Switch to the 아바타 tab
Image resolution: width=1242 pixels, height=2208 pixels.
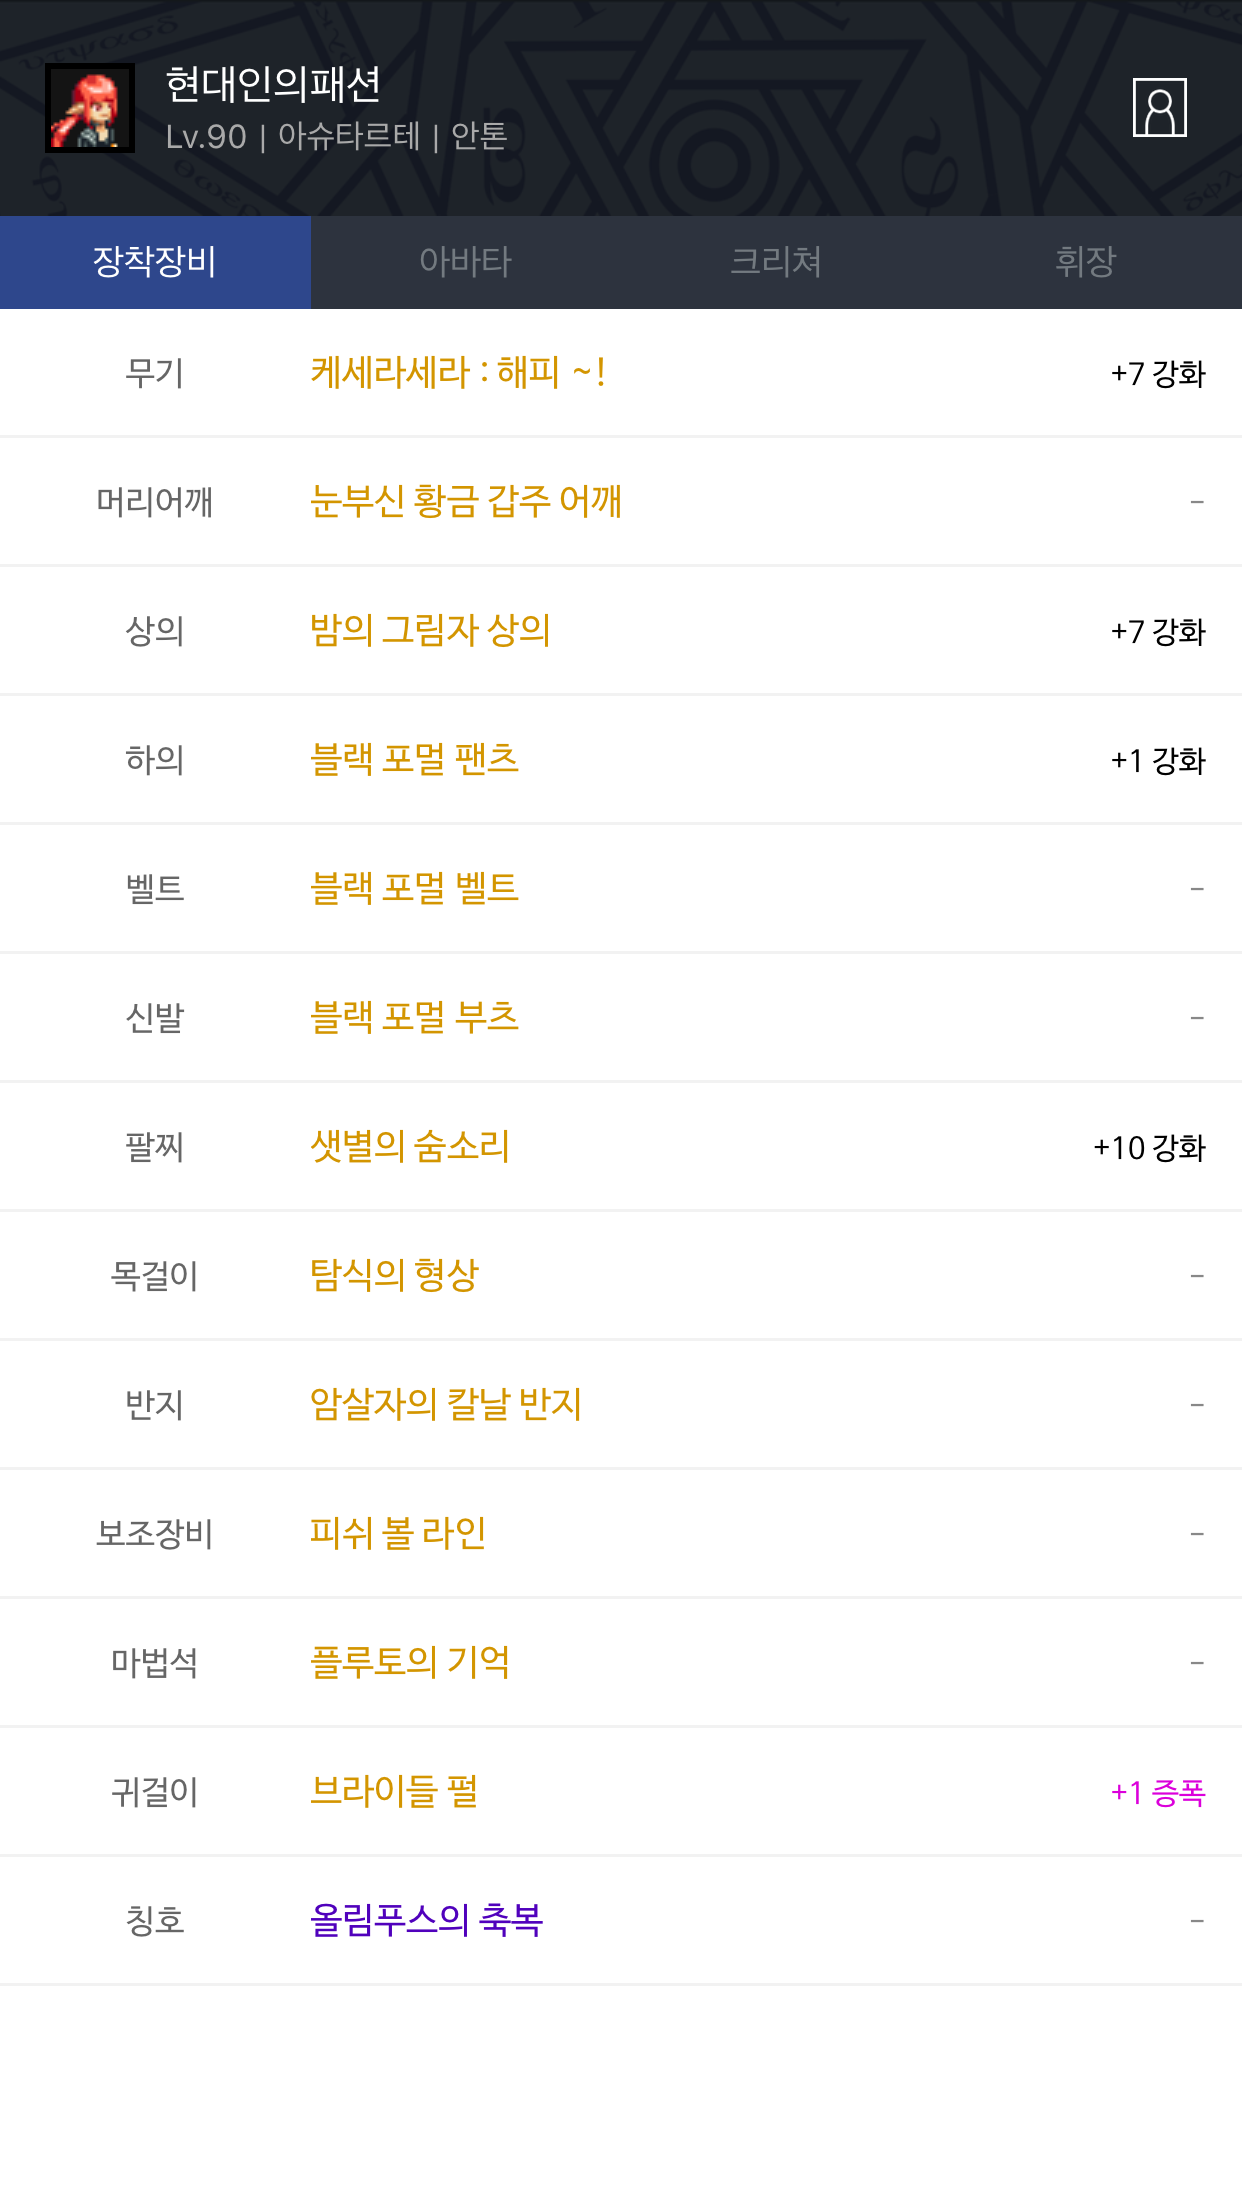(x=465, y=262)
